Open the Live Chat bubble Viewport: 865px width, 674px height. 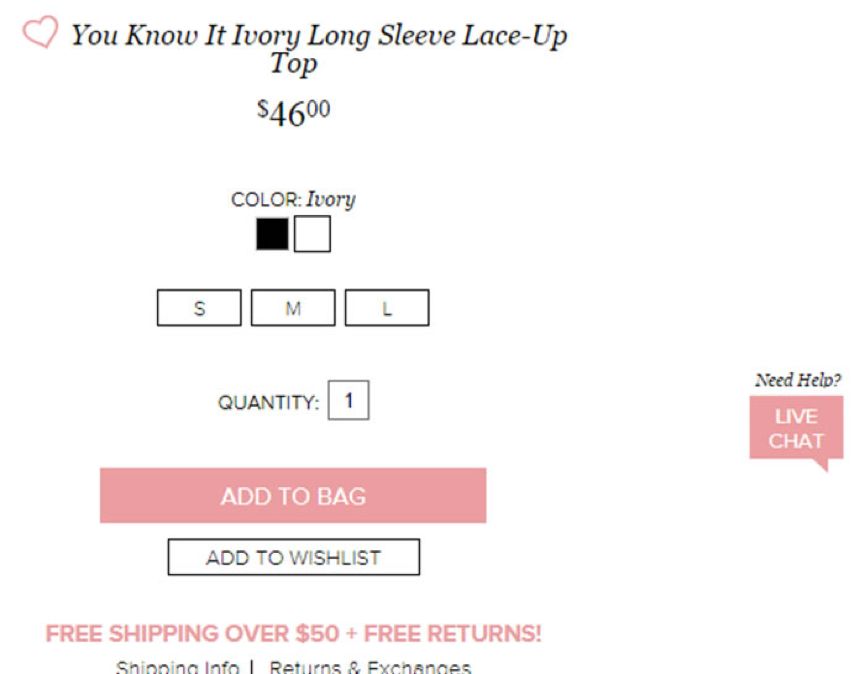(796, 429)
